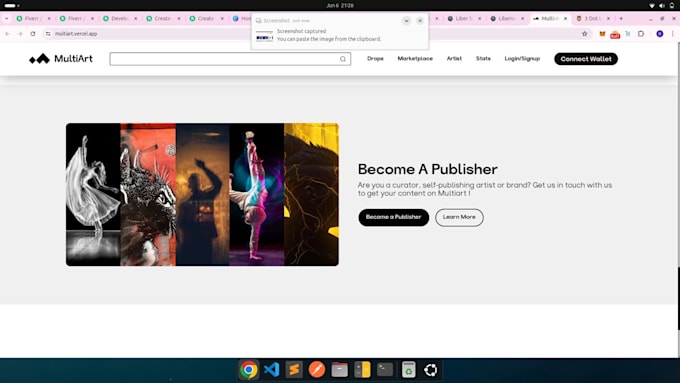Open the Drops navigation link

coord(375,59)
